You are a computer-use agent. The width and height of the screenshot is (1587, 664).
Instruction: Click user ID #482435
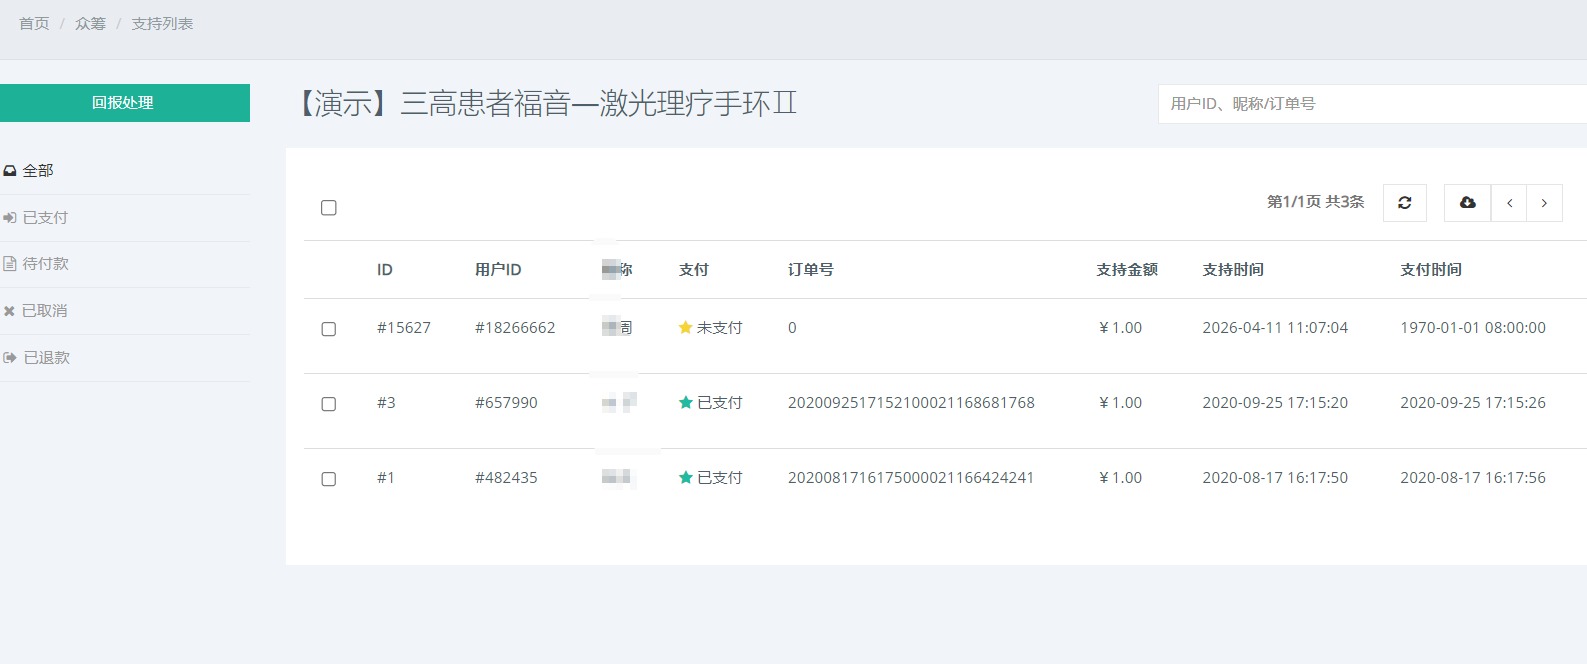tap(506, 477)
